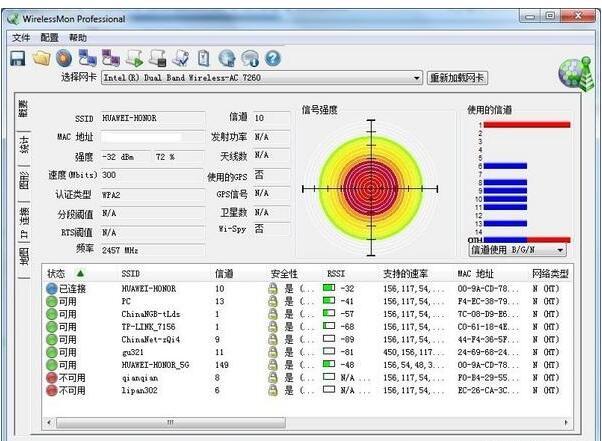Click the scrollbar left arrow under the list
Image resolution: width=602 pixels, height=441 pixels.
coord(49,422)
